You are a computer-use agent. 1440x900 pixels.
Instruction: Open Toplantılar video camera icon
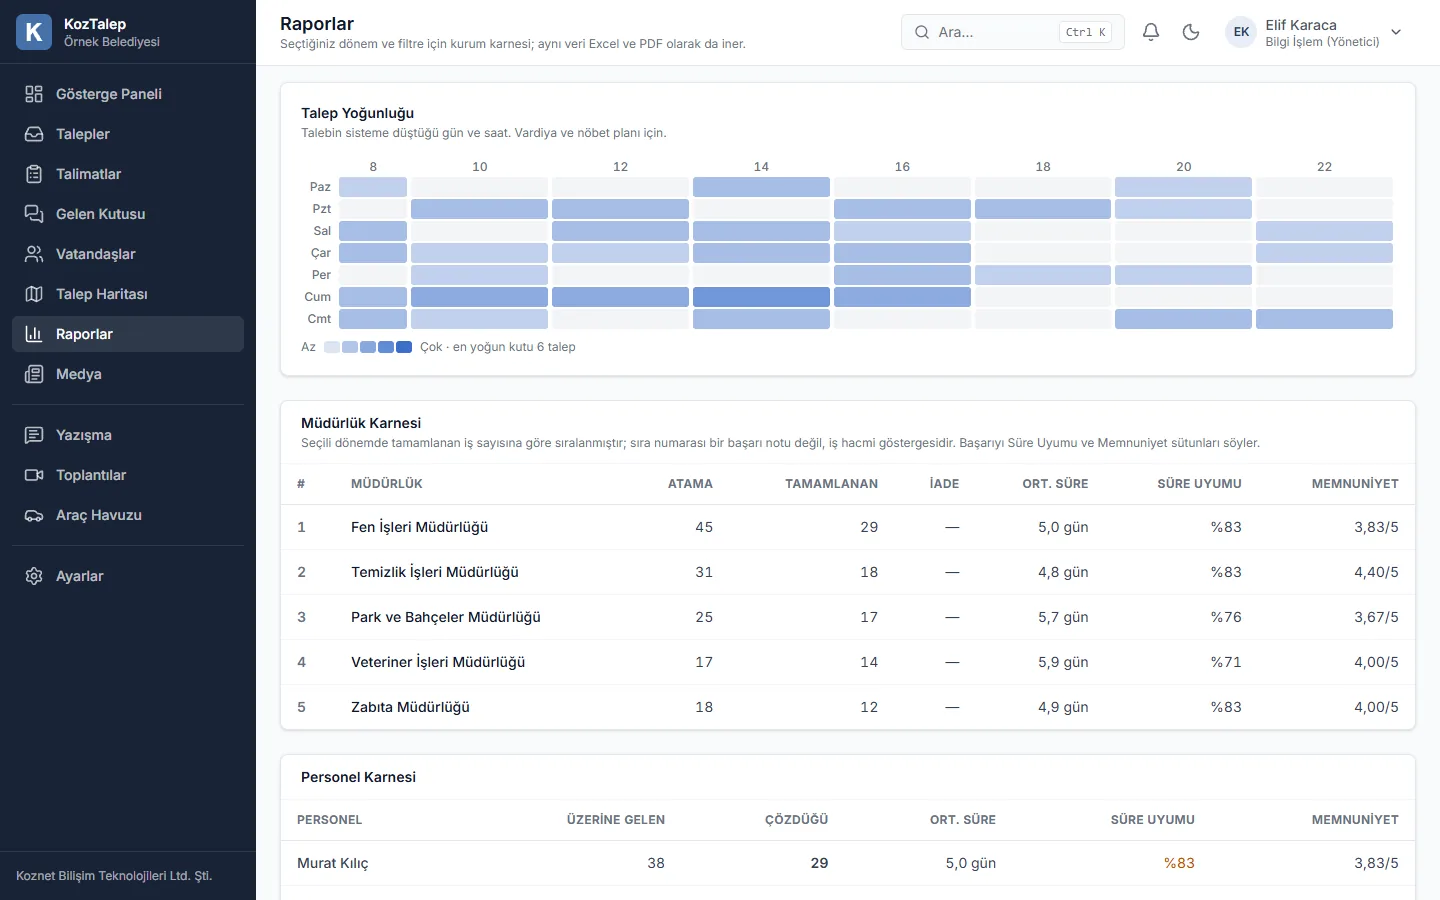pyautogui.click(x=34, y=475)
